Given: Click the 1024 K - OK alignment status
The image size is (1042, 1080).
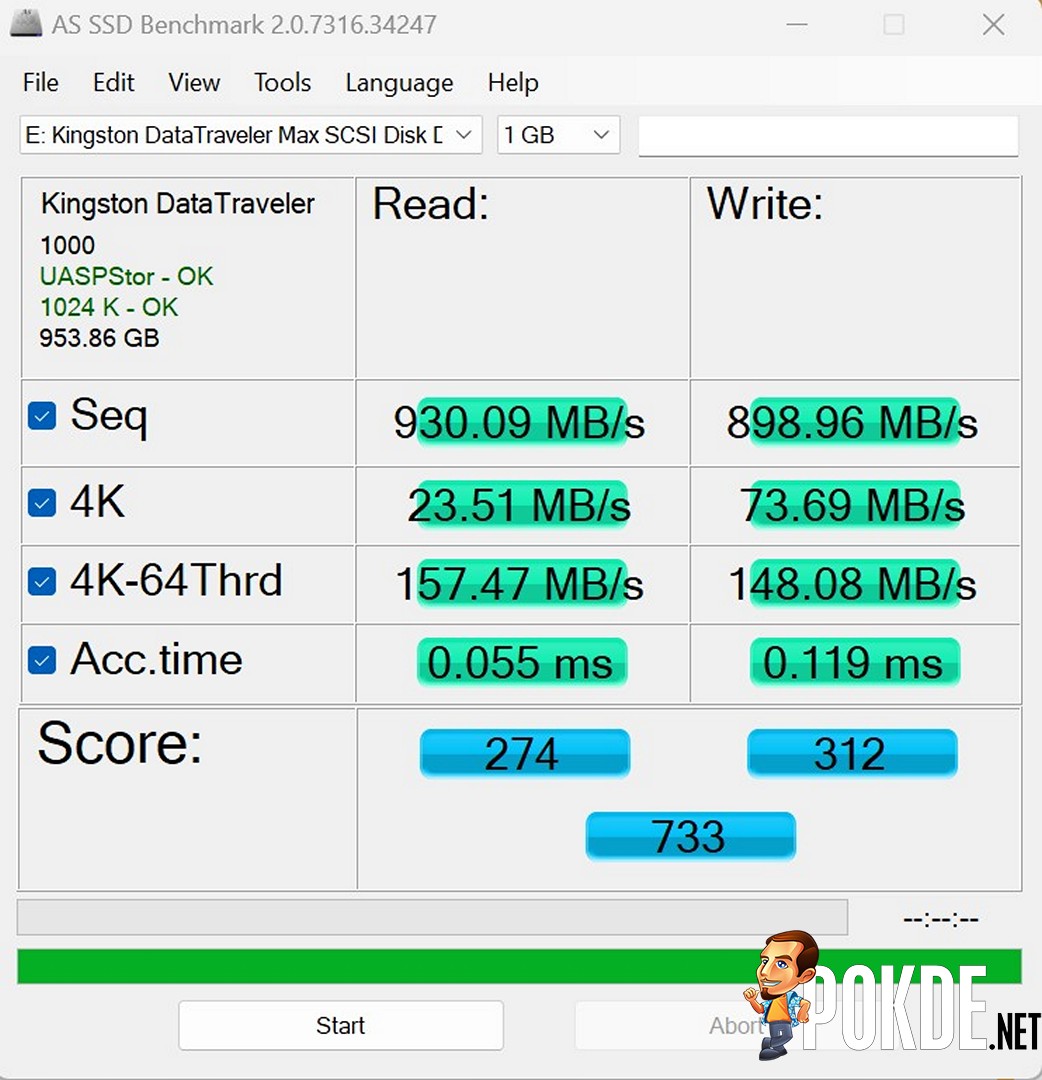Looking at the screenshot, I should pyautogui.click(x=109, y=307).
